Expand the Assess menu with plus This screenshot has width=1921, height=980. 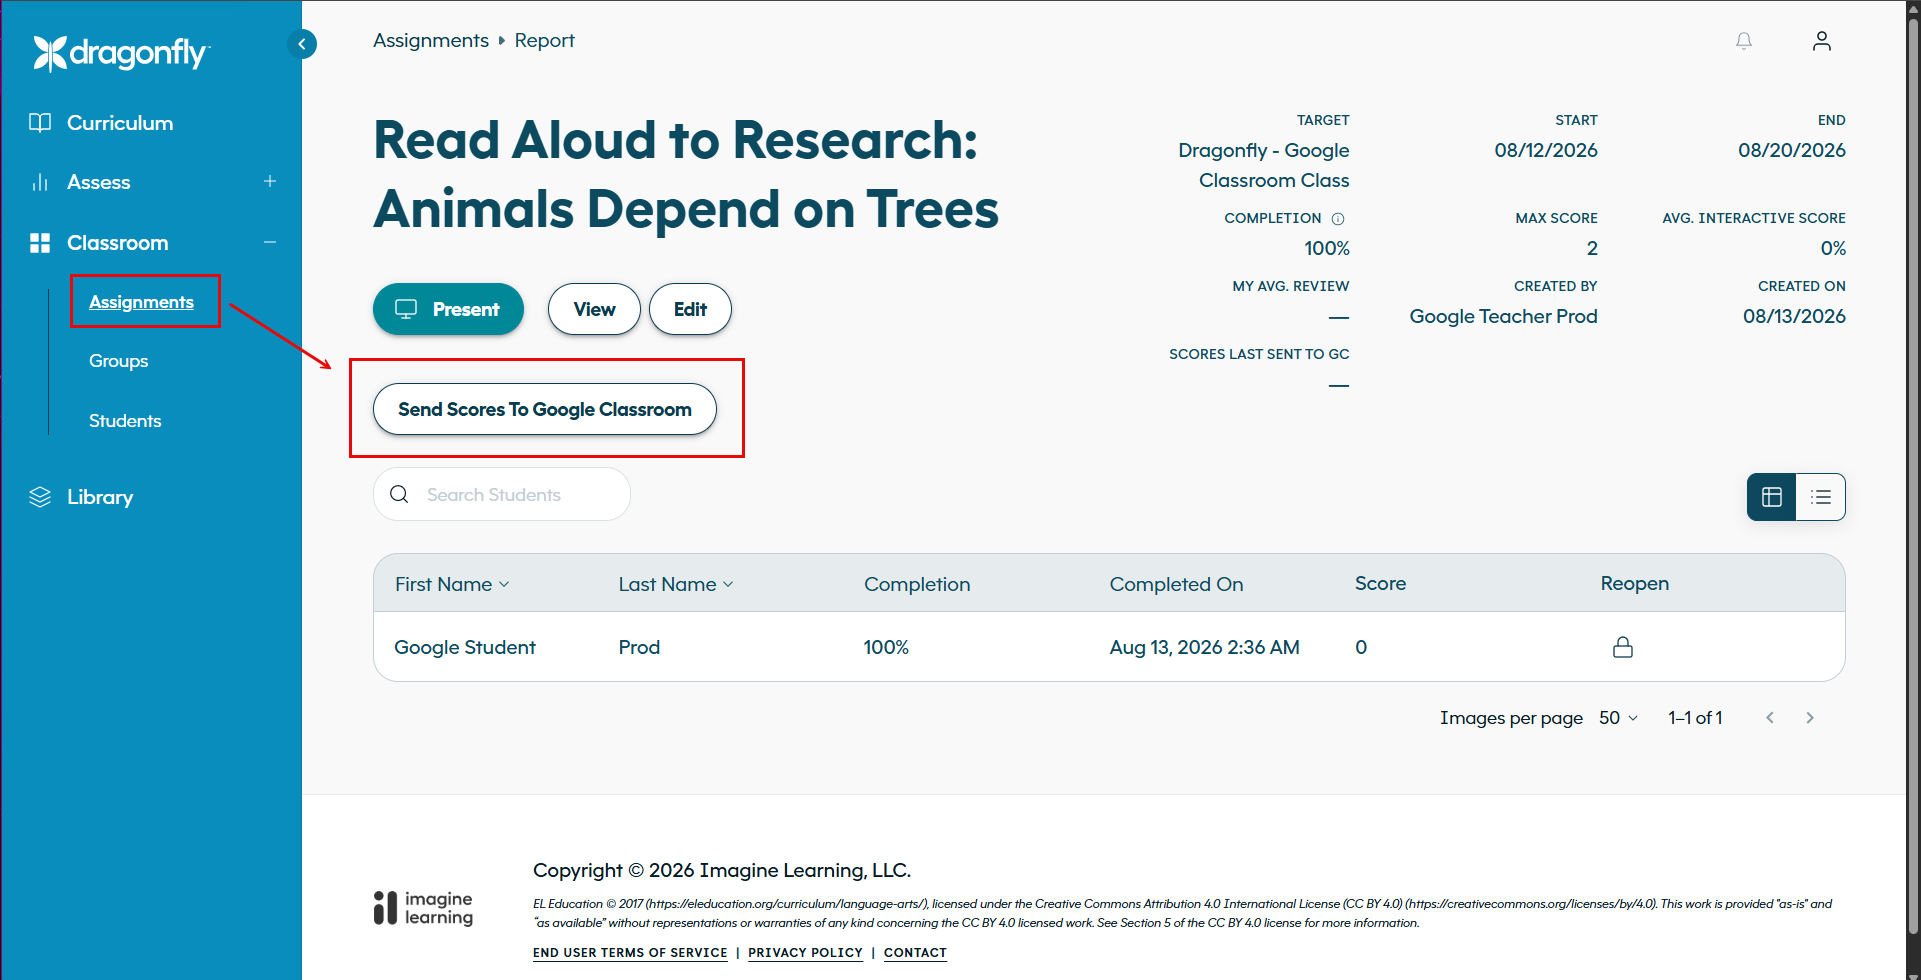tap(270, 181)
